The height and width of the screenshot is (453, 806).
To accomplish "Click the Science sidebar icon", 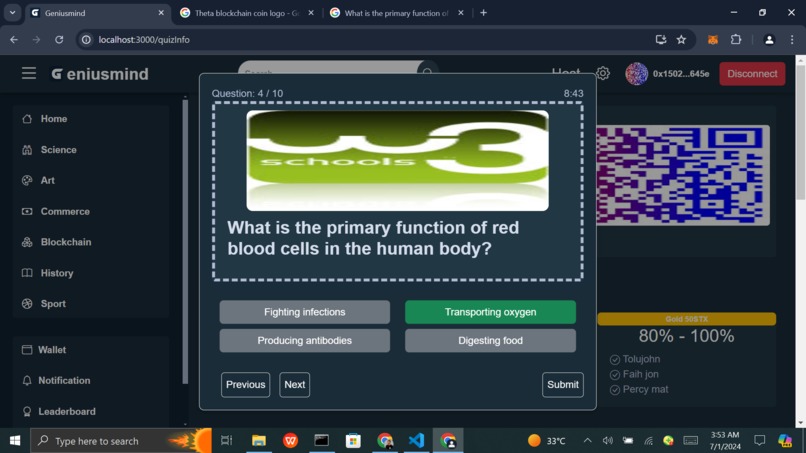I will 27,150.
